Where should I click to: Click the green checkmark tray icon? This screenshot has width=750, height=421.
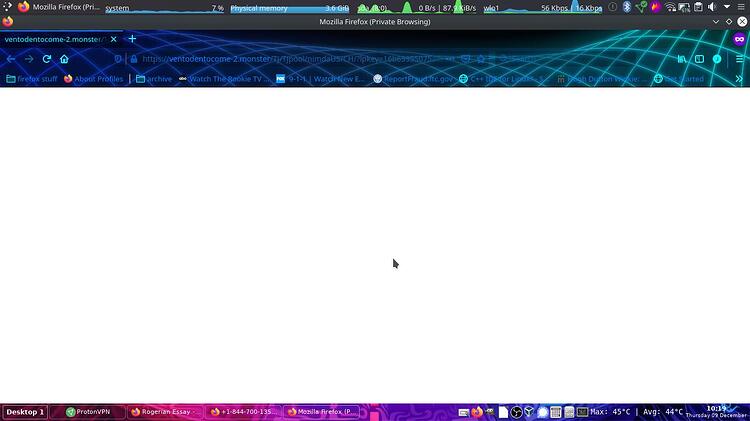coord(641,7)
